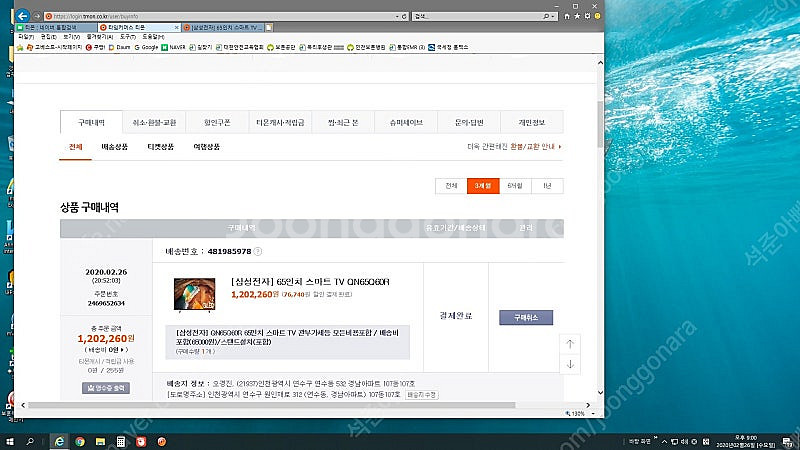
Task: Switch to the 삼성전자 65인치 스마트 TV tab
Action: click(223, 27)
